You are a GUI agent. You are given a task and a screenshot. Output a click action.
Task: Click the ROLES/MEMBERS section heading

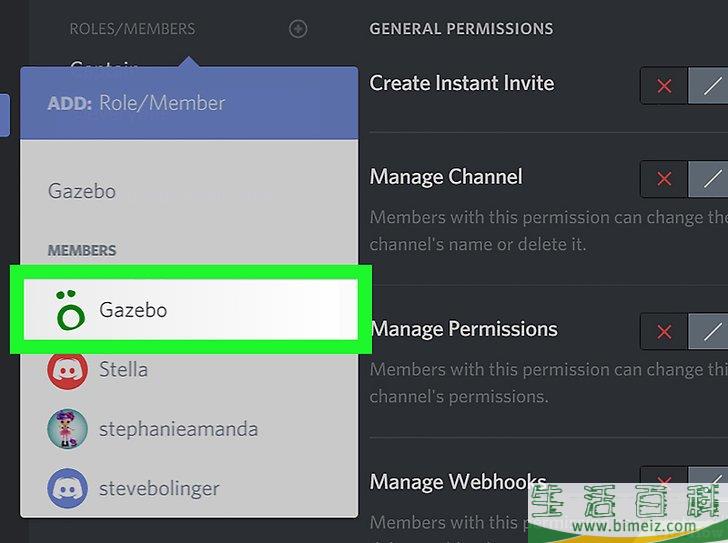point(132,29)
